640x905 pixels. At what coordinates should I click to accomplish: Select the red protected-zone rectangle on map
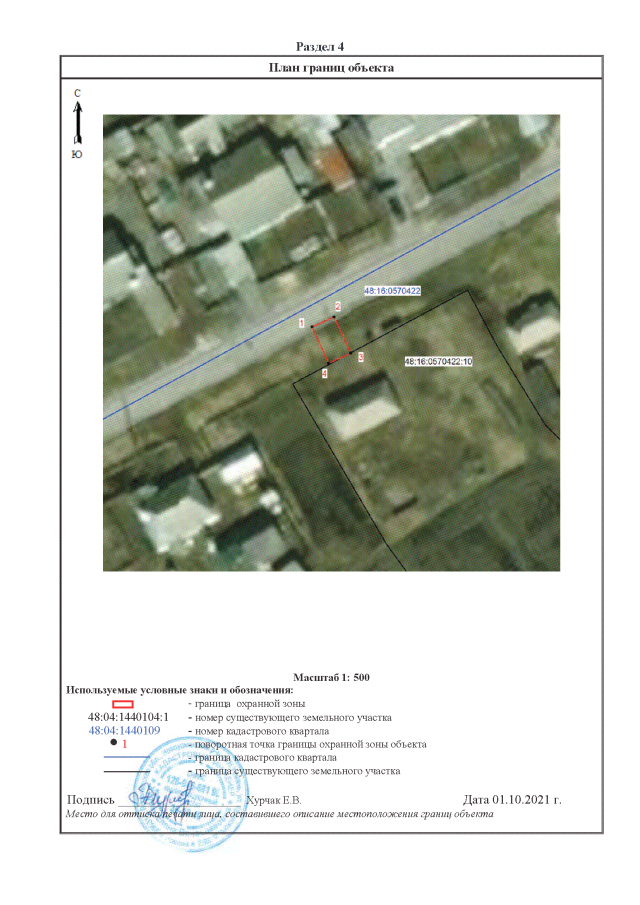click(x=331, y=340)
